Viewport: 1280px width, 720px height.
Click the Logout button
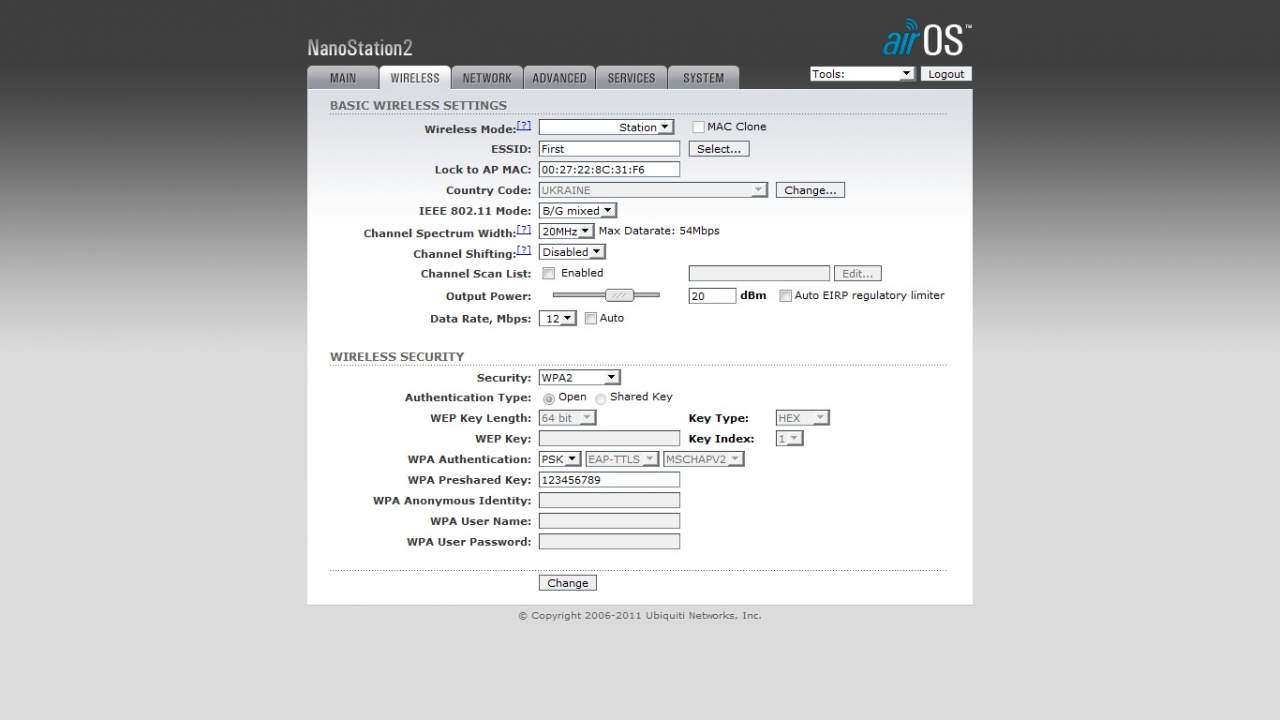(x=945, y=74)
